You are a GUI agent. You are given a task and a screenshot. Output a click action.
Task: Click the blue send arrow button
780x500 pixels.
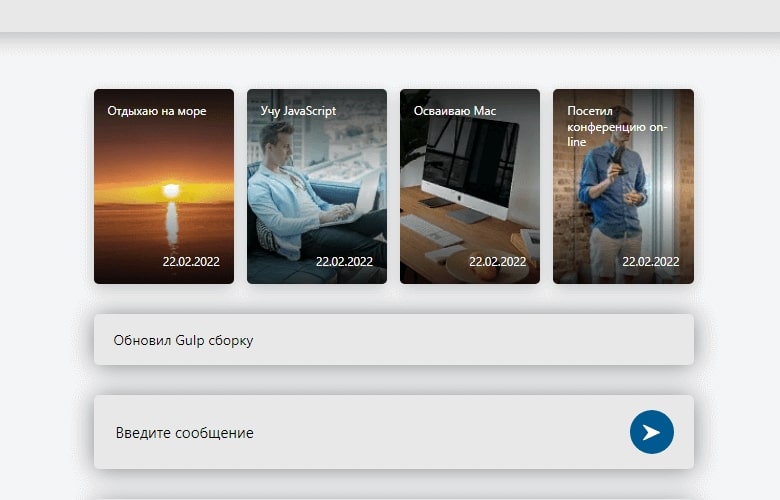[x=652, y=432]
